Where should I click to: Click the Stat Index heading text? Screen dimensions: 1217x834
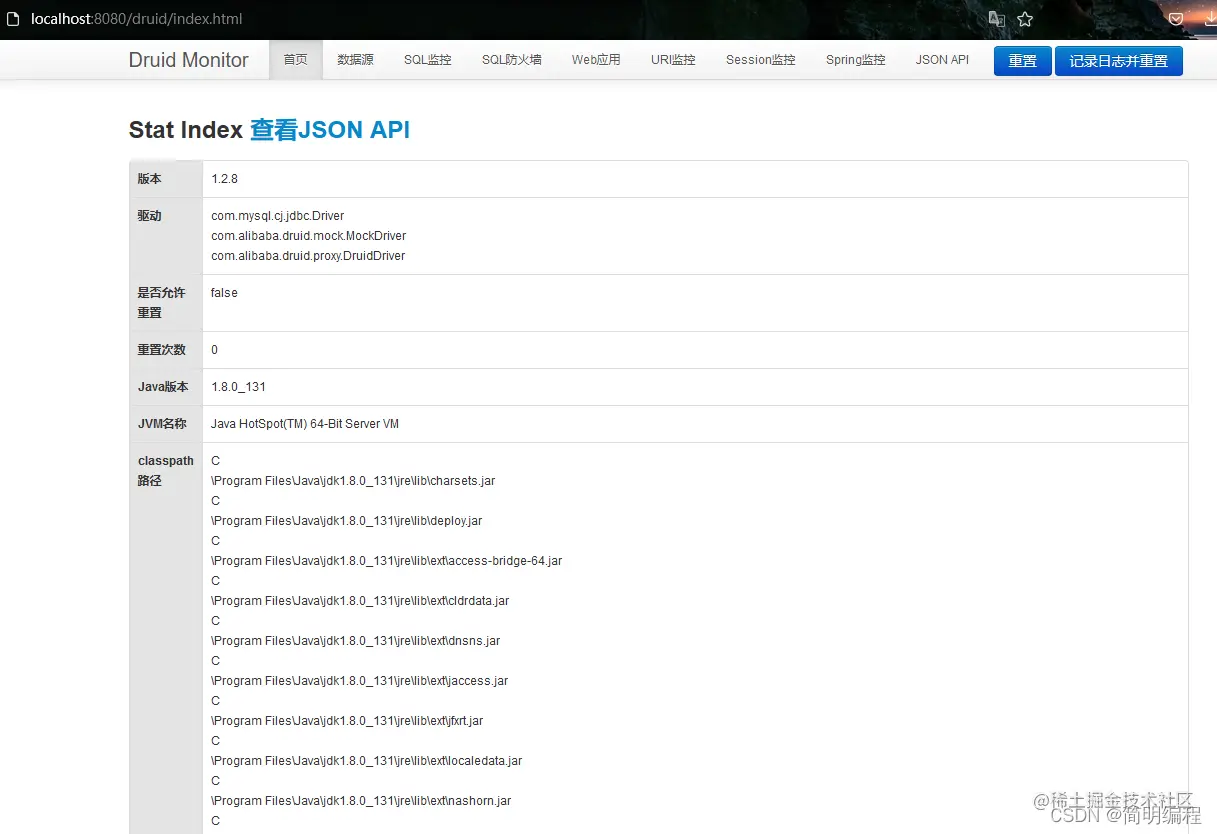point(186,130)
